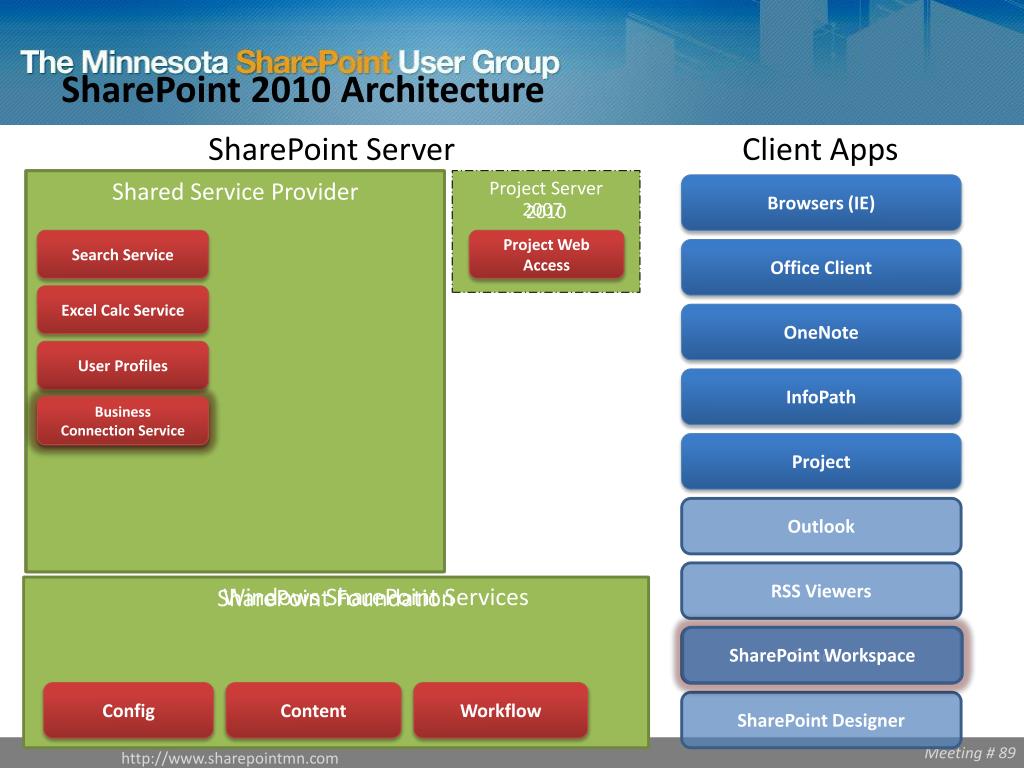Image resolution: width=1024 pixels, height=768 pixels.
Task: Click the OneNote client app box
Action: pos(821,332)
